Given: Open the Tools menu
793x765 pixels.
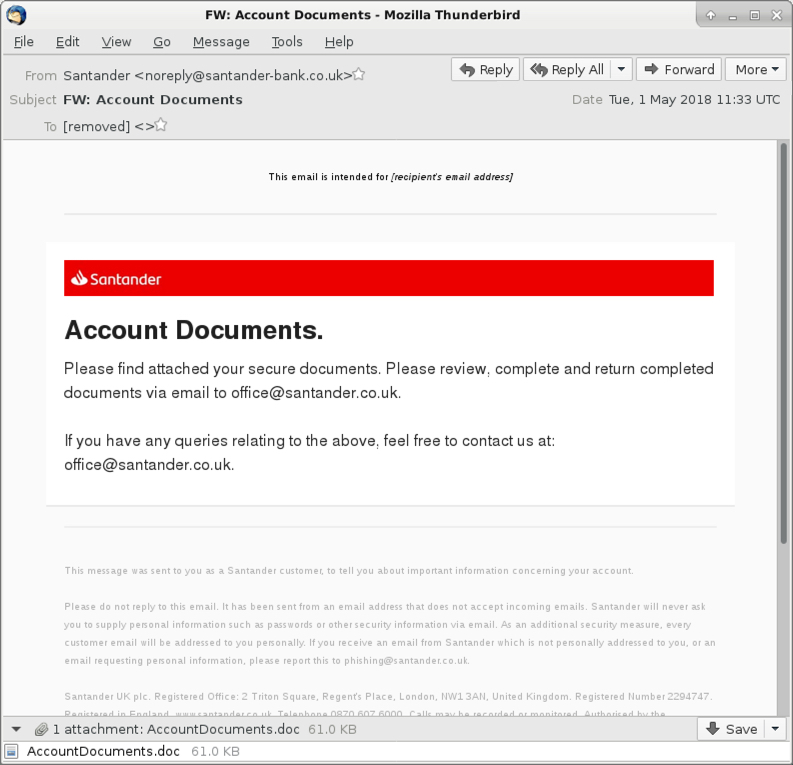Looking at the screenshot, I should point(287,42).
